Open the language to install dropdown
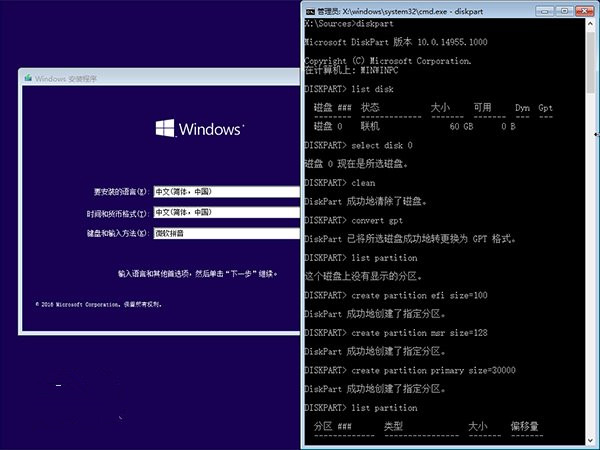 click(x=227, y=192)
